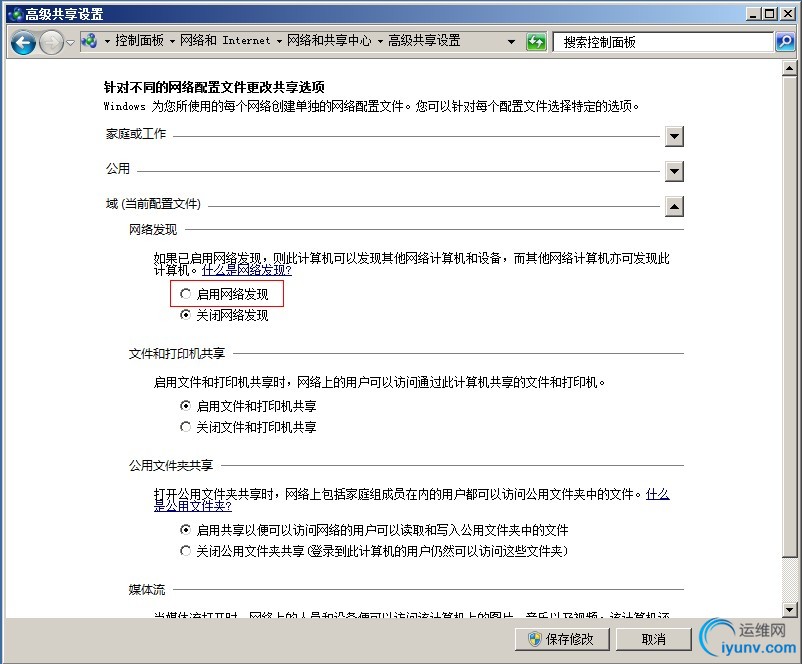Click the 媒体流 section heading
Viewport: 802px width, 664px height.
click(x=147, y=590)
